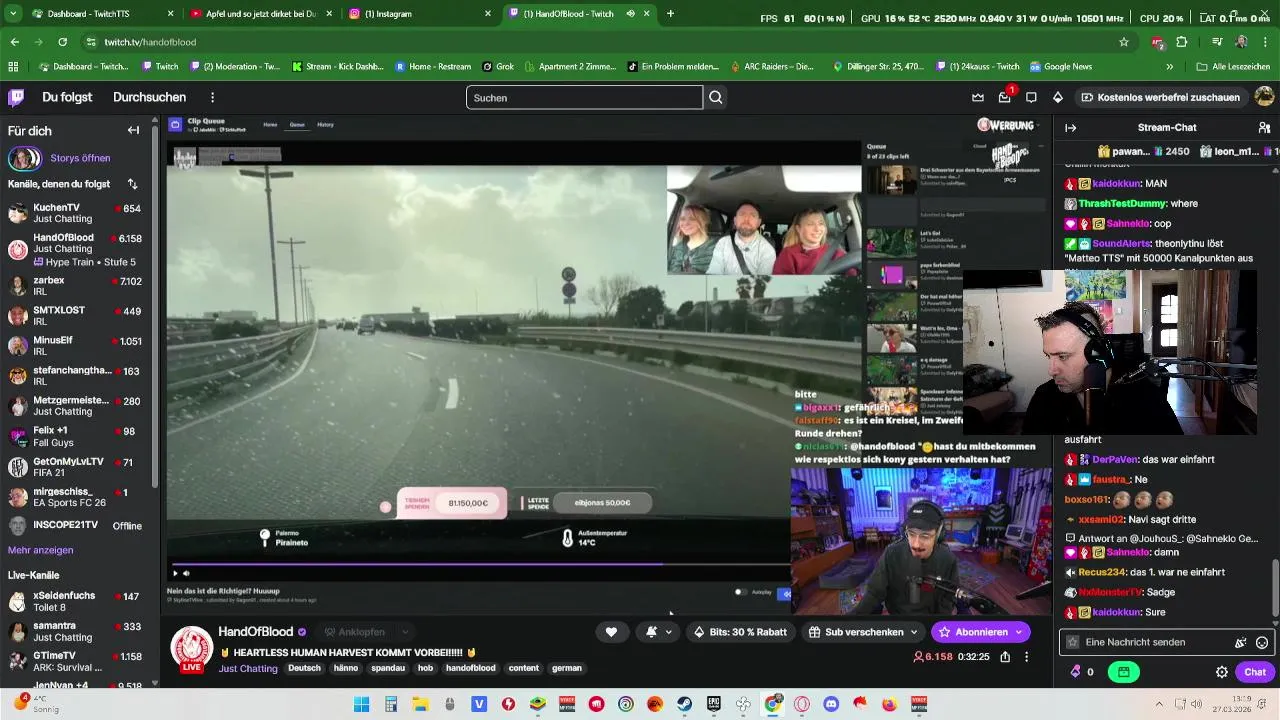Screen dimensions: 1280x720
Task: Click the chat input star identity icon
Action: point(1073,642)
